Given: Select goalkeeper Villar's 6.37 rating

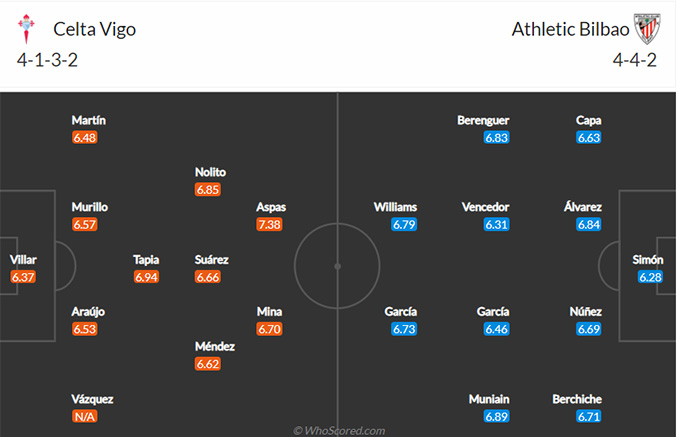Looking at the screenshot, I should [x=23, y=277].
